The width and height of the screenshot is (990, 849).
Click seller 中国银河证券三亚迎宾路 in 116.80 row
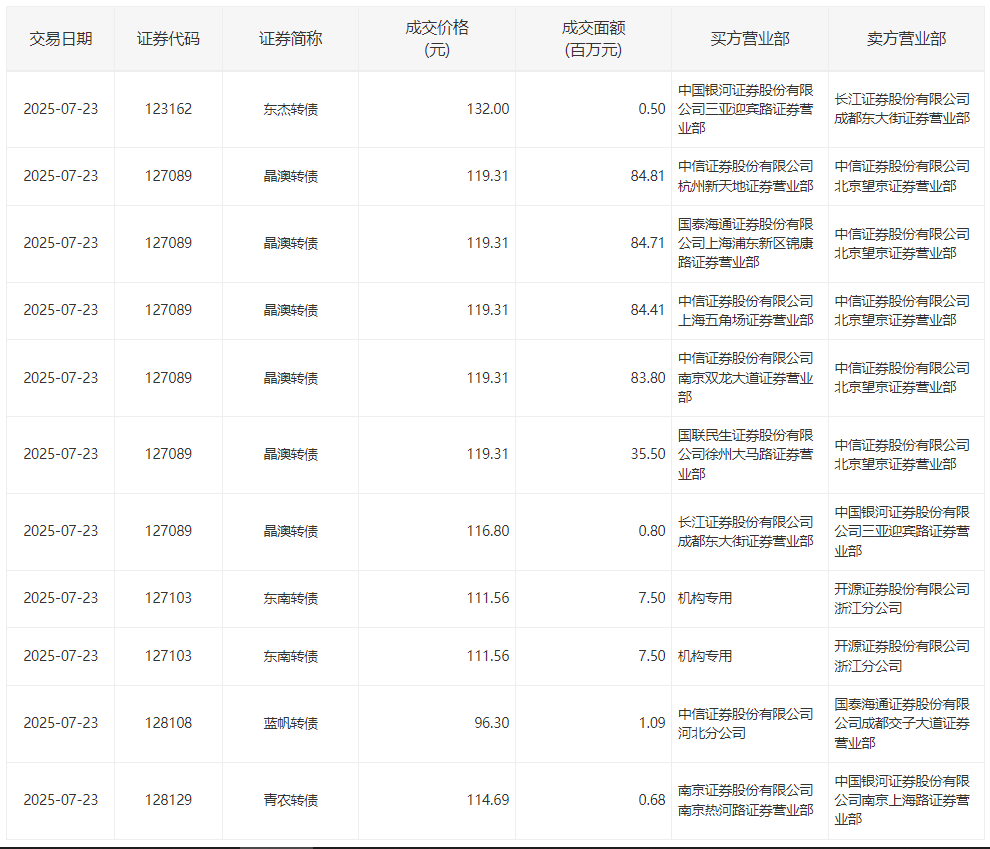(902, 531)
